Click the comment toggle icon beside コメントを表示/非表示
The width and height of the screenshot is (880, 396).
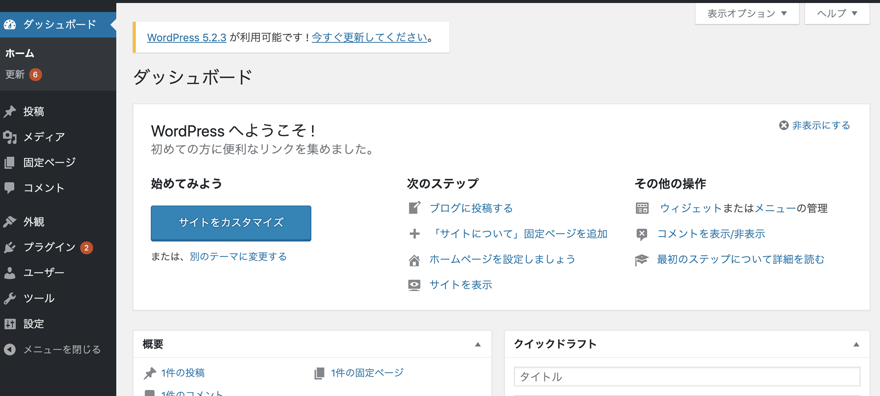(642, 234)
